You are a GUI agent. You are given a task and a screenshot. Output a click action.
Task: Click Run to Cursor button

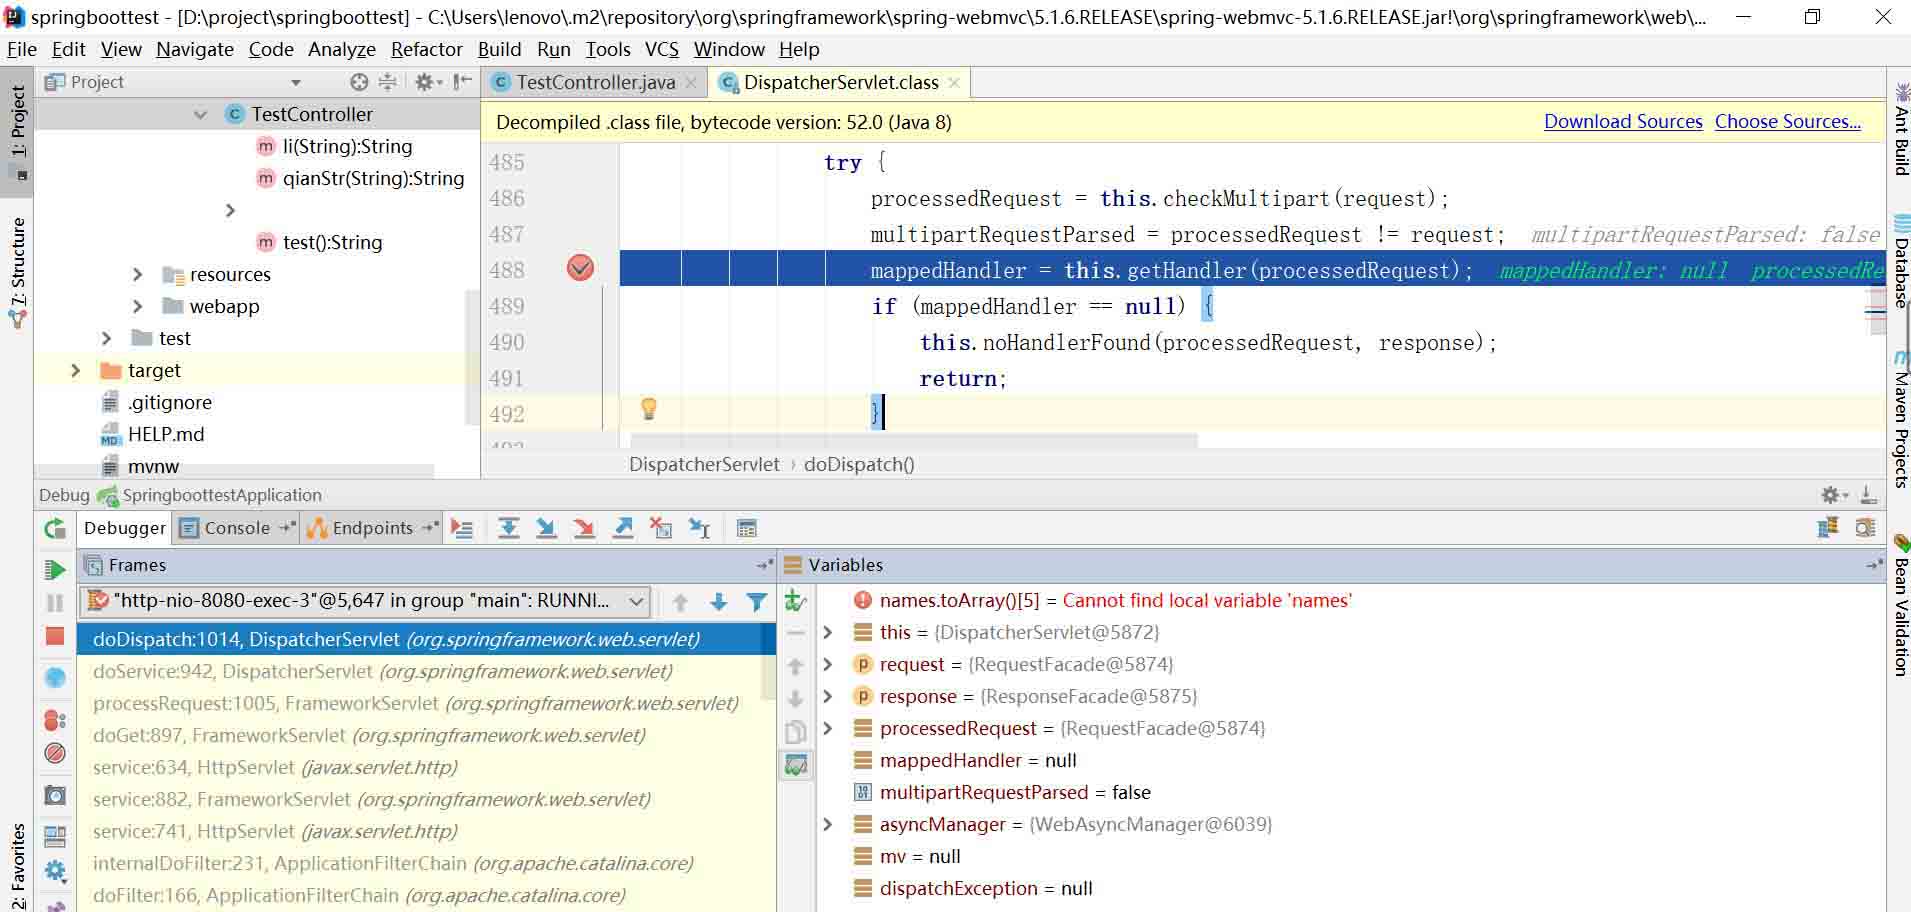[x=700, y=528]
